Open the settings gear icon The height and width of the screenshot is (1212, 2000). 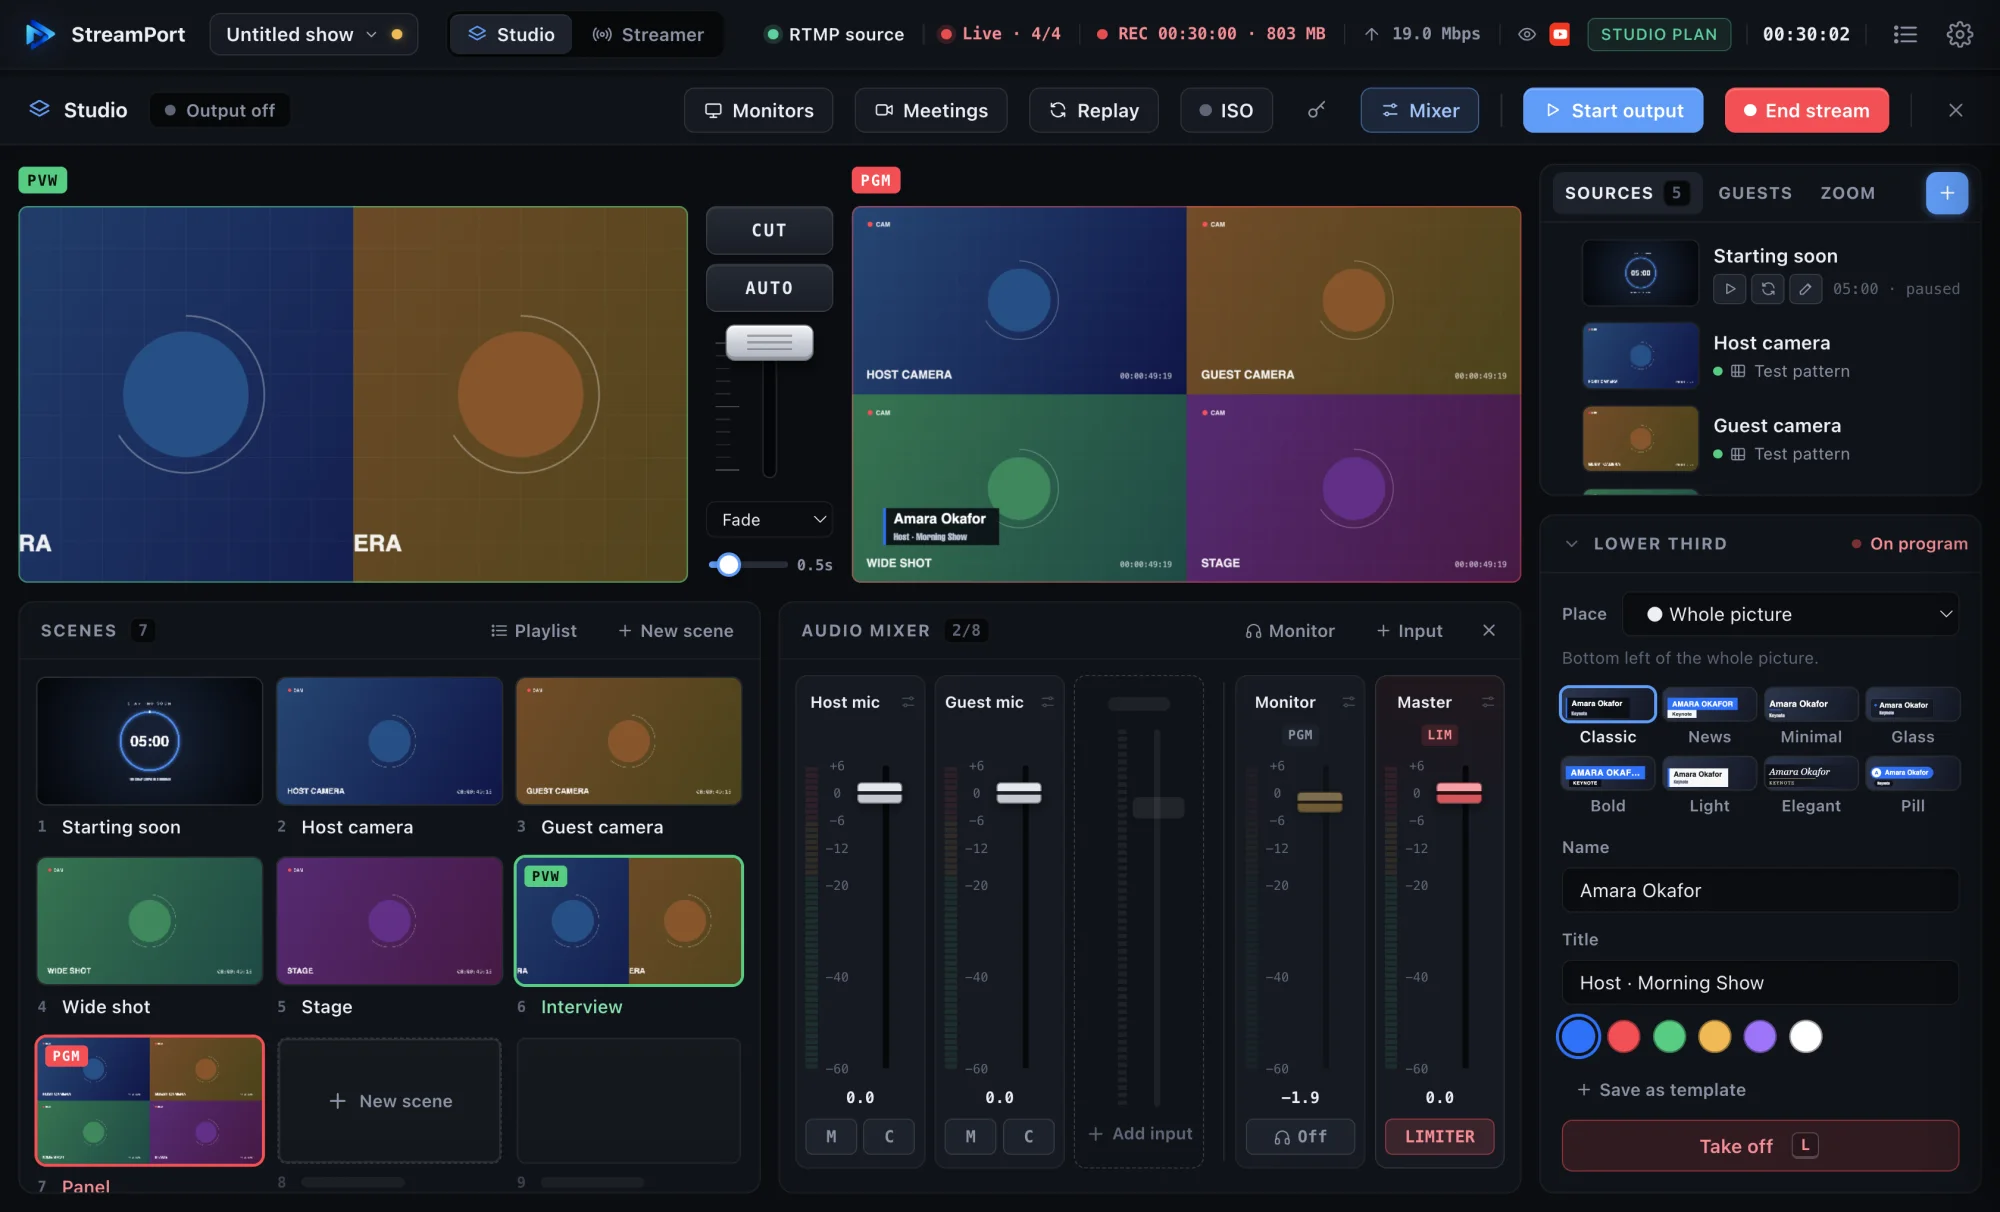(1959, 34)
